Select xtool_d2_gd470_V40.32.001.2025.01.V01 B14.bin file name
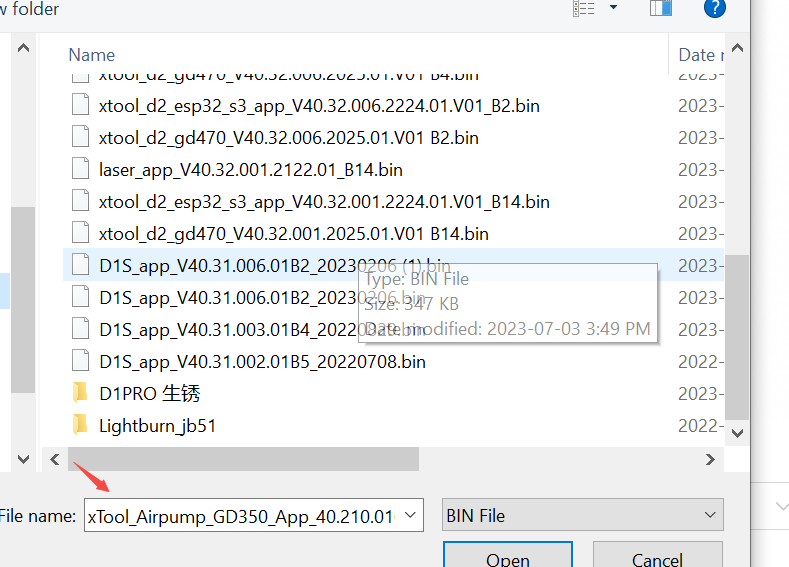 click(293, 234)
